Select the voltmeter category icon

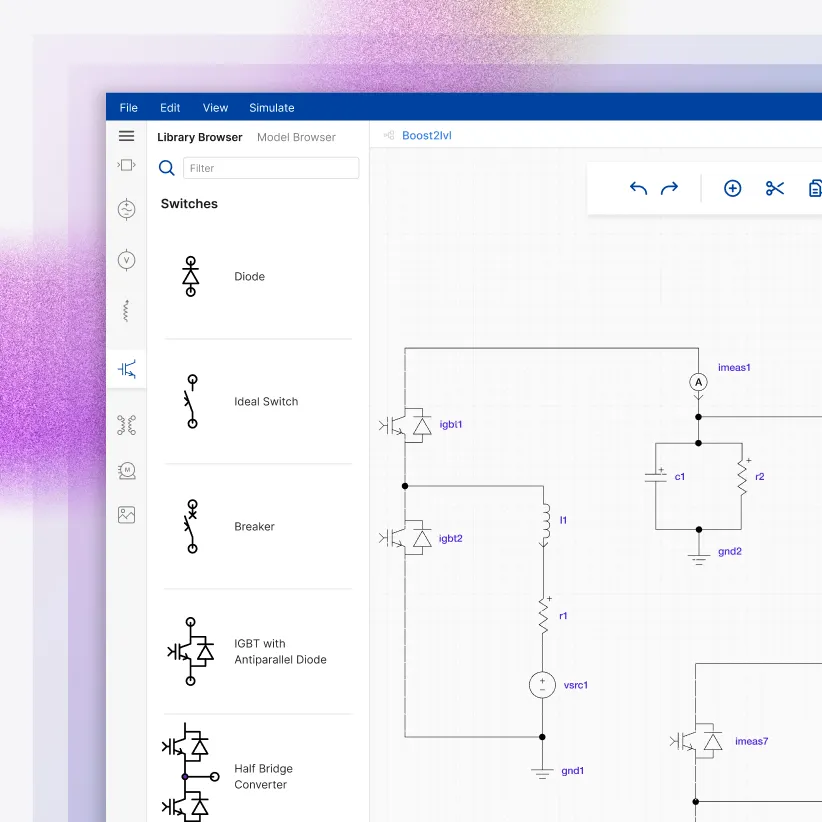pos(126,260)
